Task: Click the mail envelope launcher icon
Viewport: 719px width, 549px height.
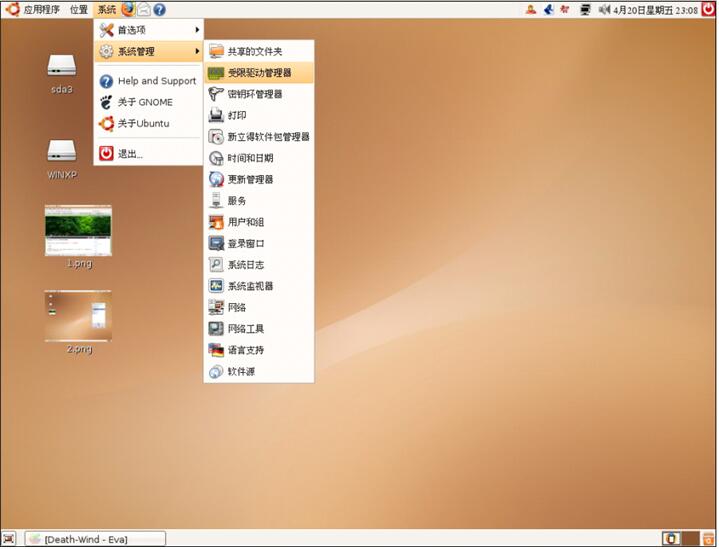Action: click(143, 9)
